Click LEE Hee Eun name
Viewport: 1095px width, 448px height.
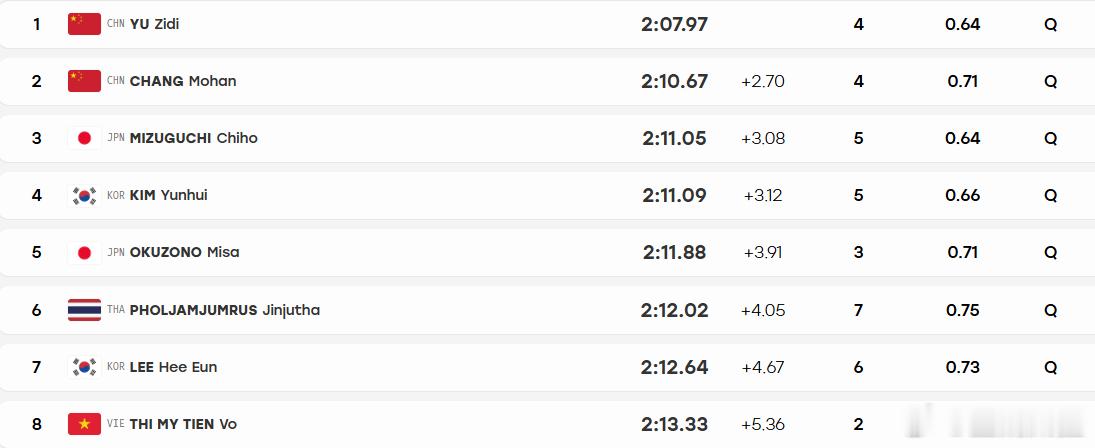(173, 367)
